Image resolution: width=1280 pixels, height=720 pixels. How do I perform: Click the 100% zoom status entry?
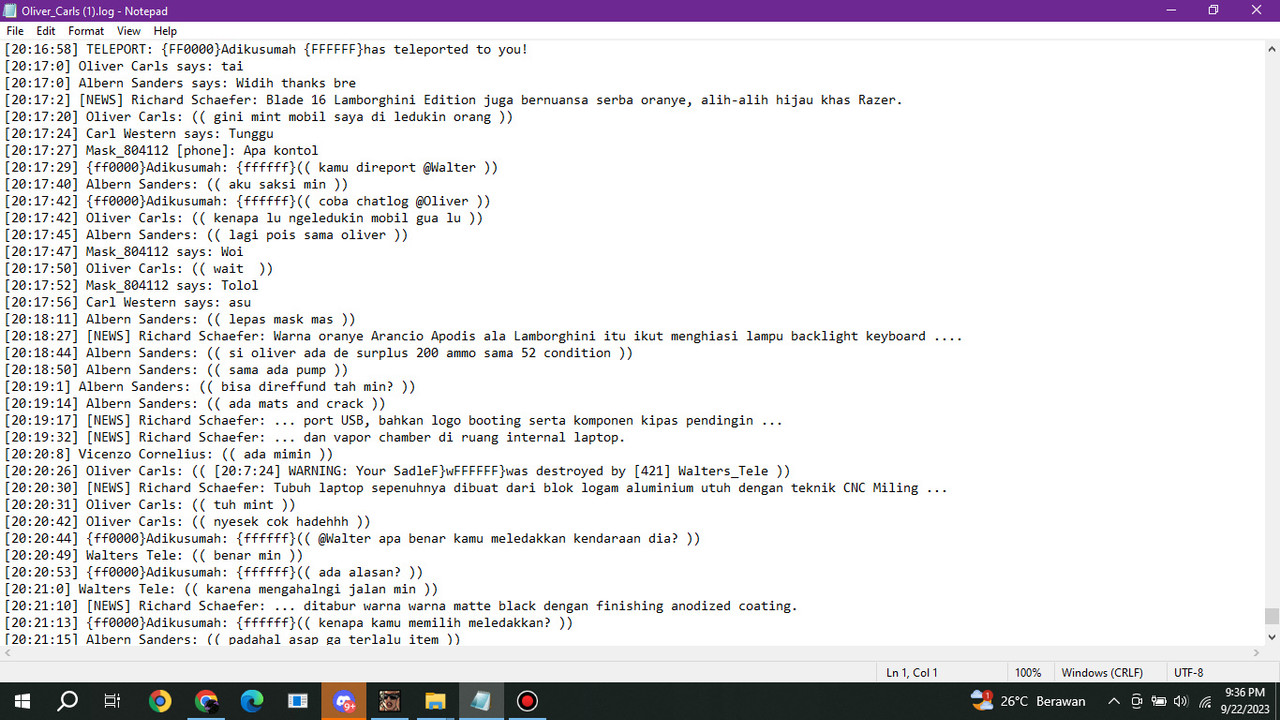tap(1028, 673)
